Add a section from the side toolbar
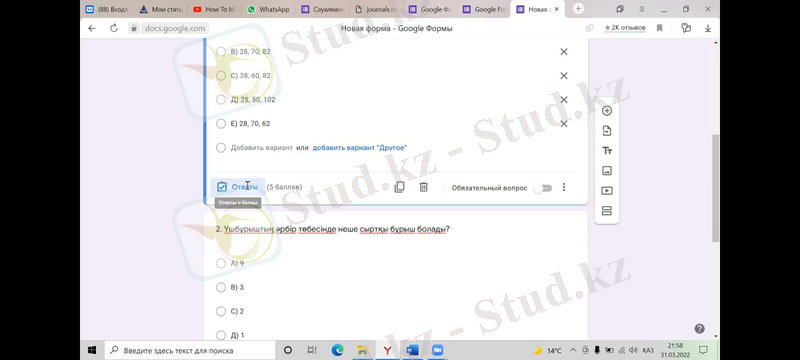 click(x=607, y=211)
